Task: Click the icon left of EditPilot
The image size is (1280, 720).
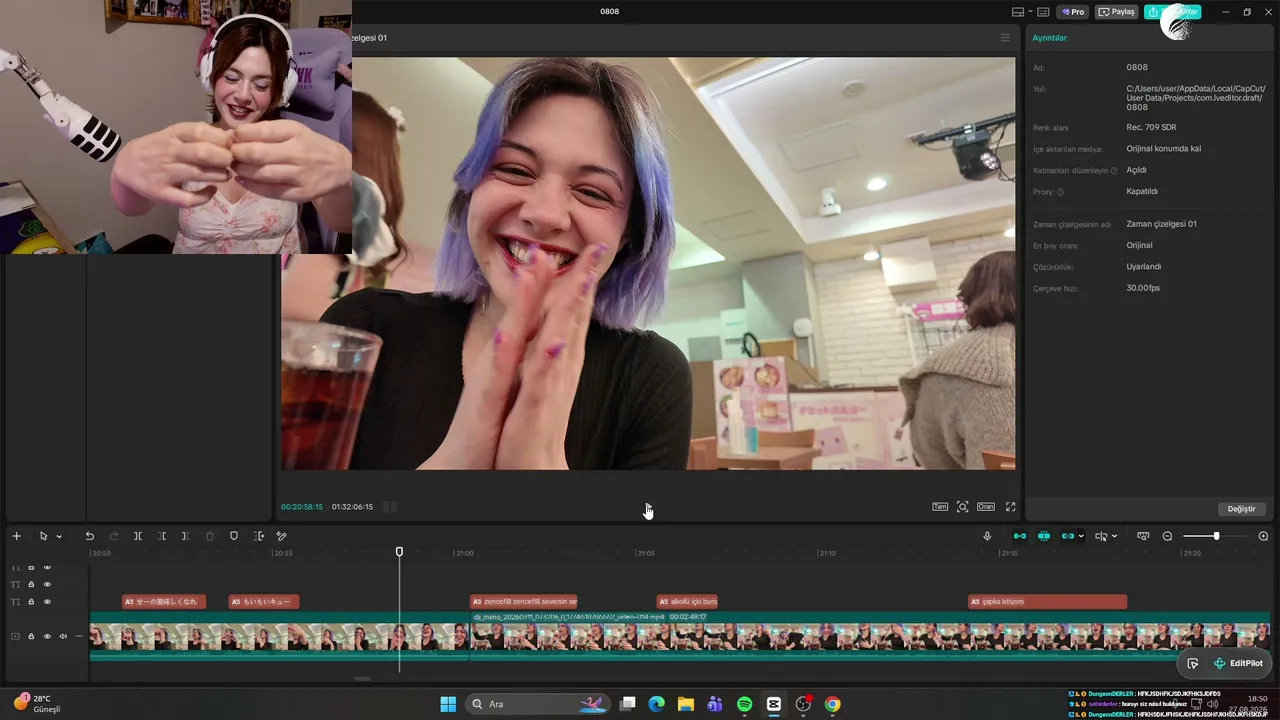Action: 1193,663
